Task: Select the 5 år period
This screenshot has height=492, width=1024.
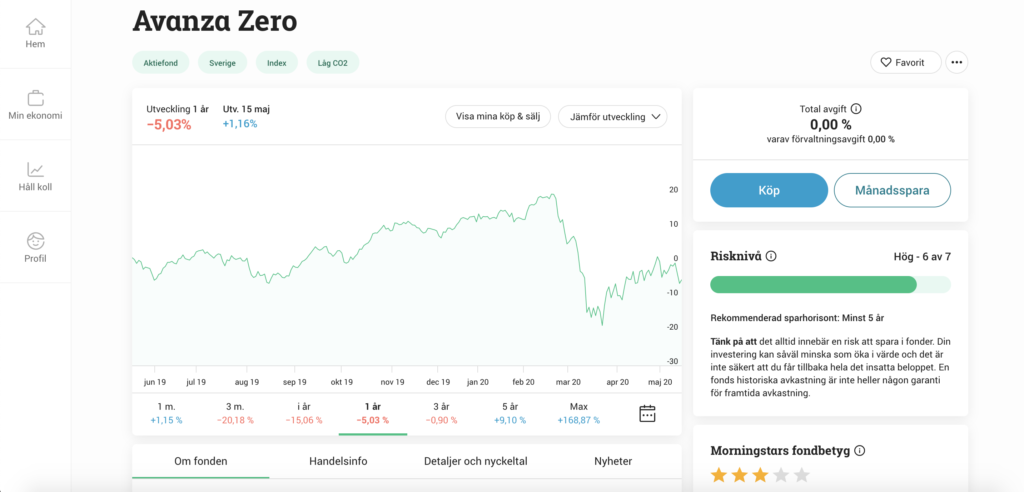Action: pyautogui.click(x=509, y=414)
